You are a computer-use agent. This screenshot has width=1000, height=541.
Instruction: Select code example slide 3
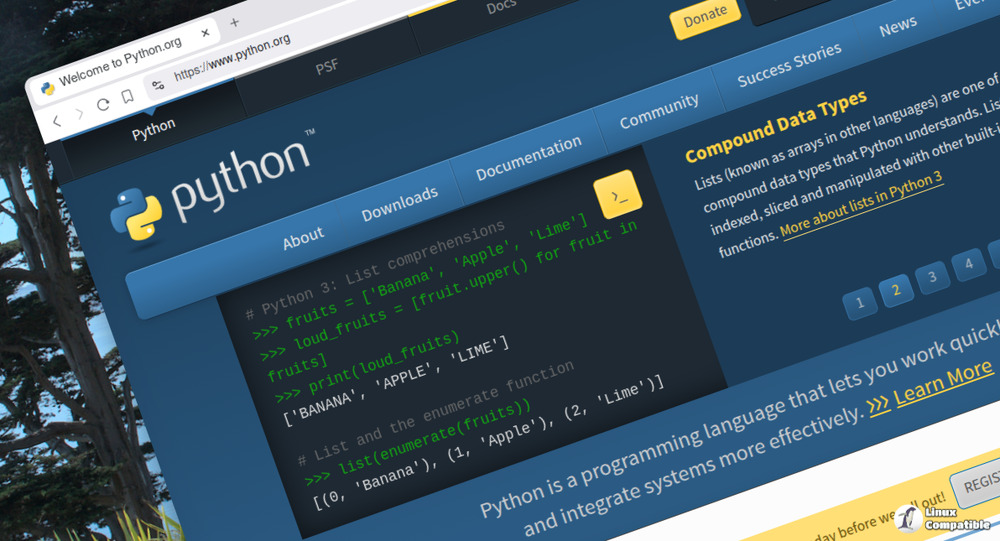932,277
